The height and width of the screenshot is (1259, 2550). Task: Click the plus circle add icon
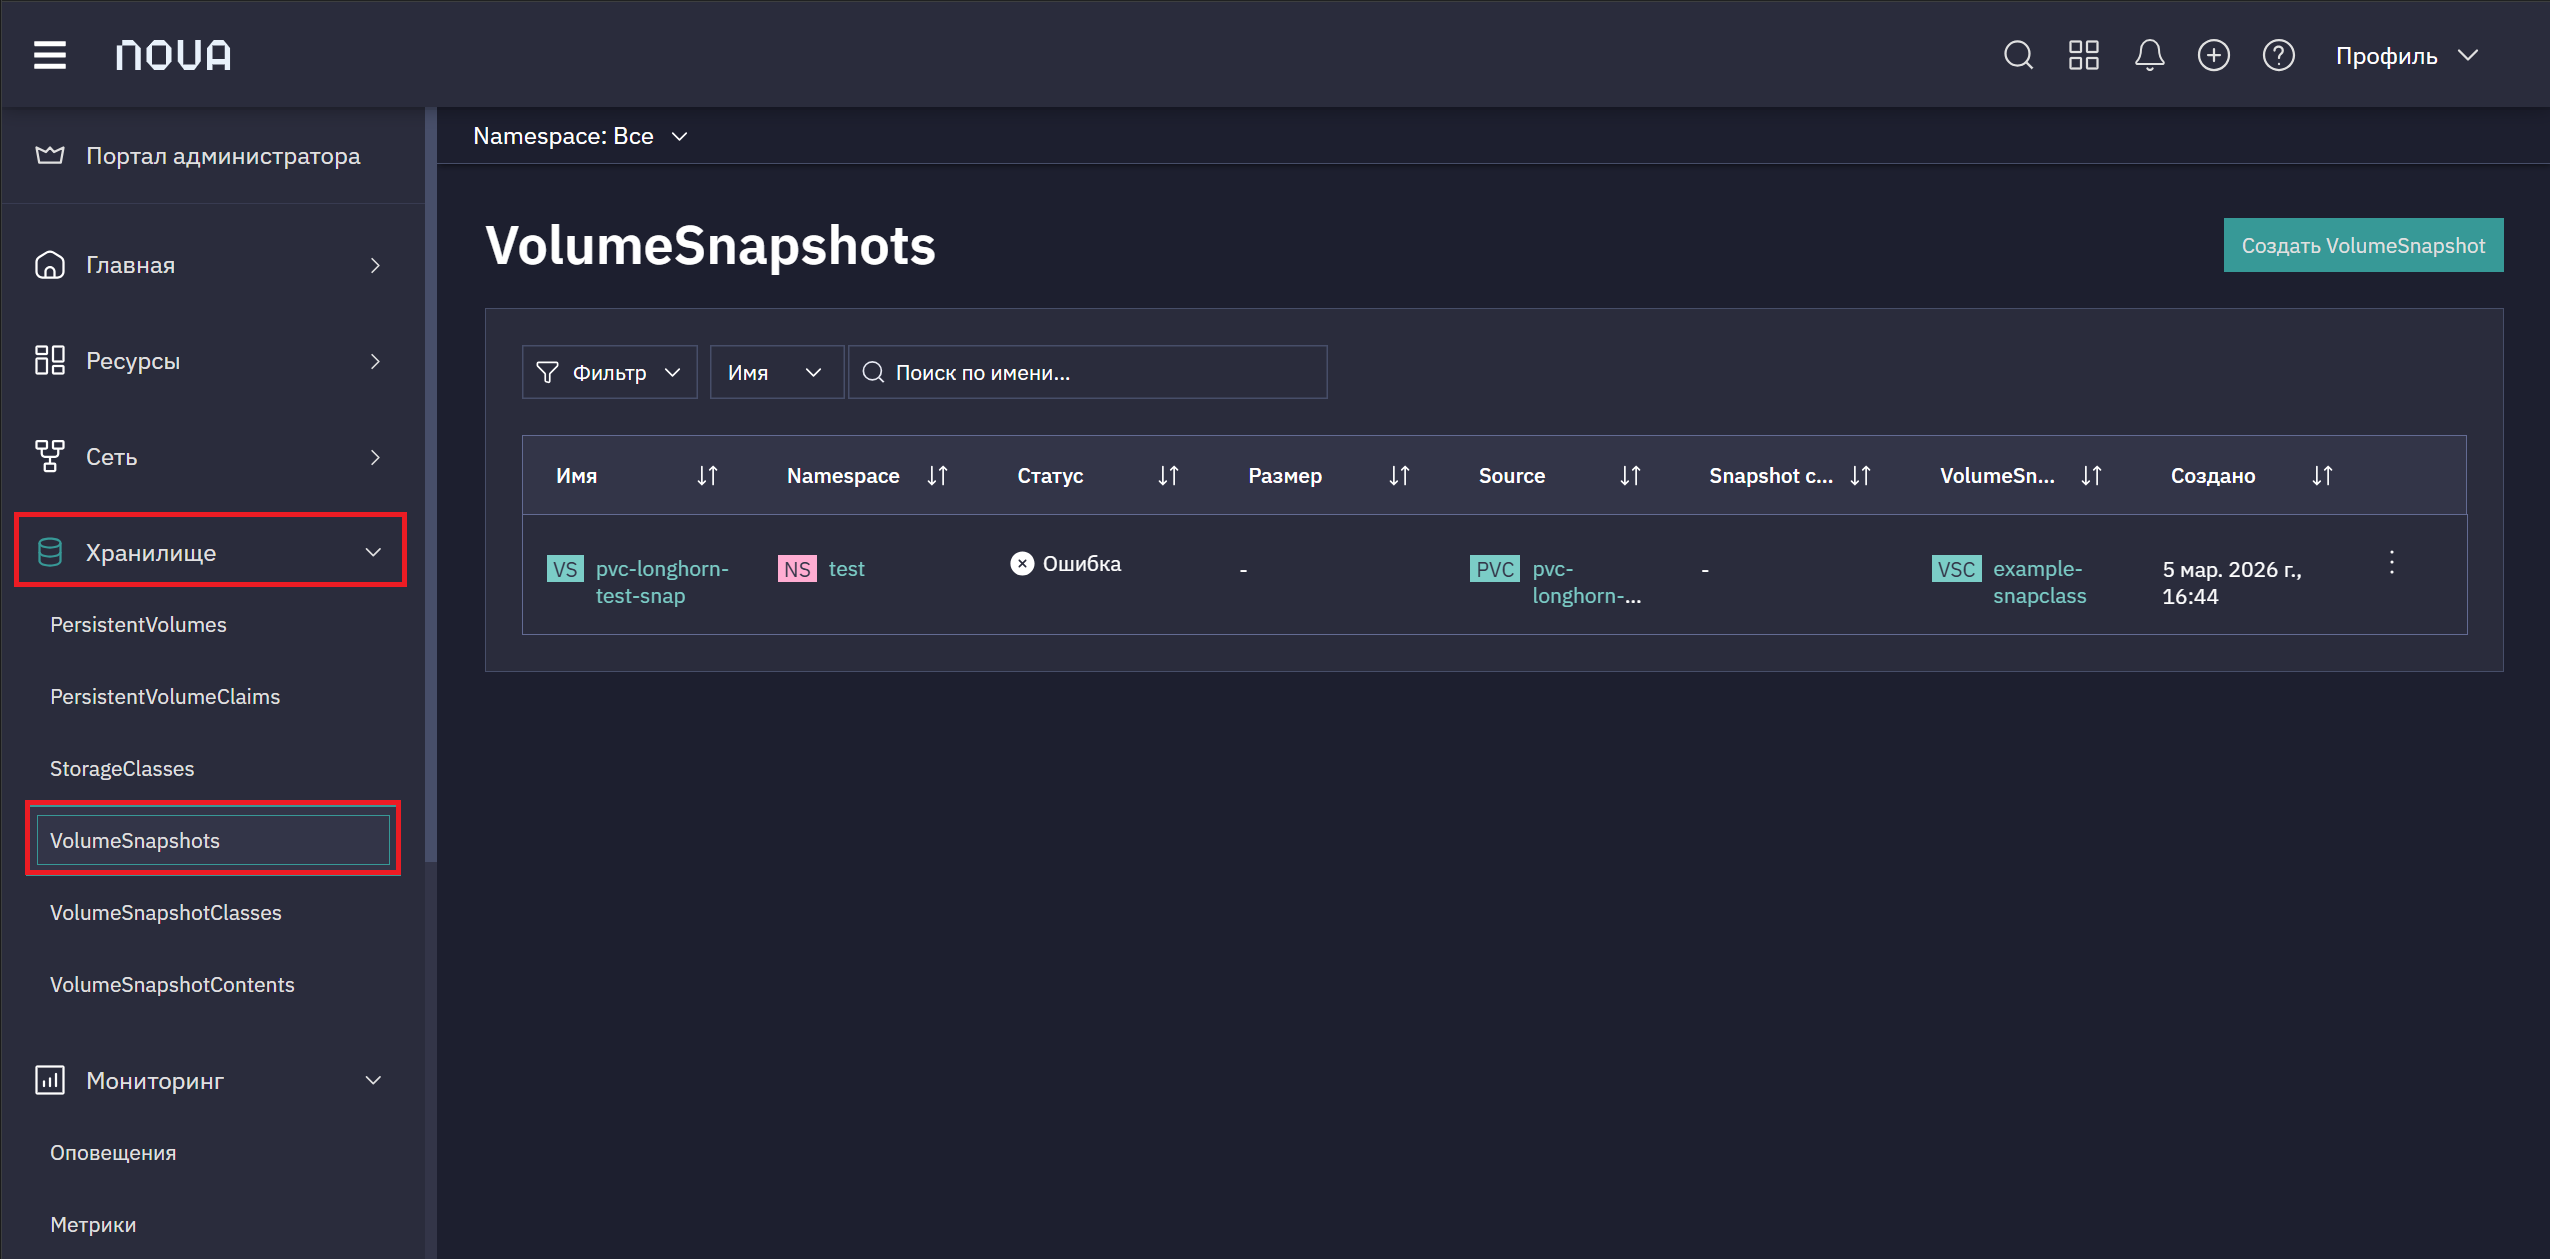click(2214, 55)
